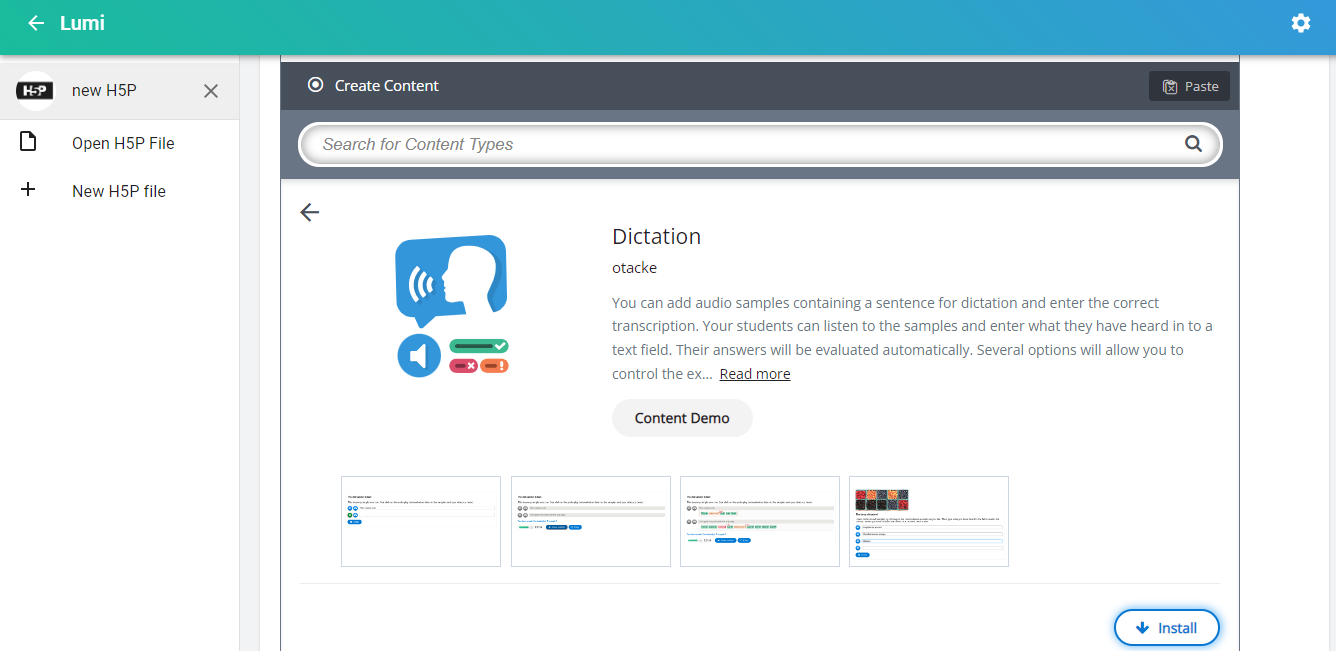This screenshot has height=651, width=1336.
Task: Select Open H5P File menu item
Action: point(123,143)
